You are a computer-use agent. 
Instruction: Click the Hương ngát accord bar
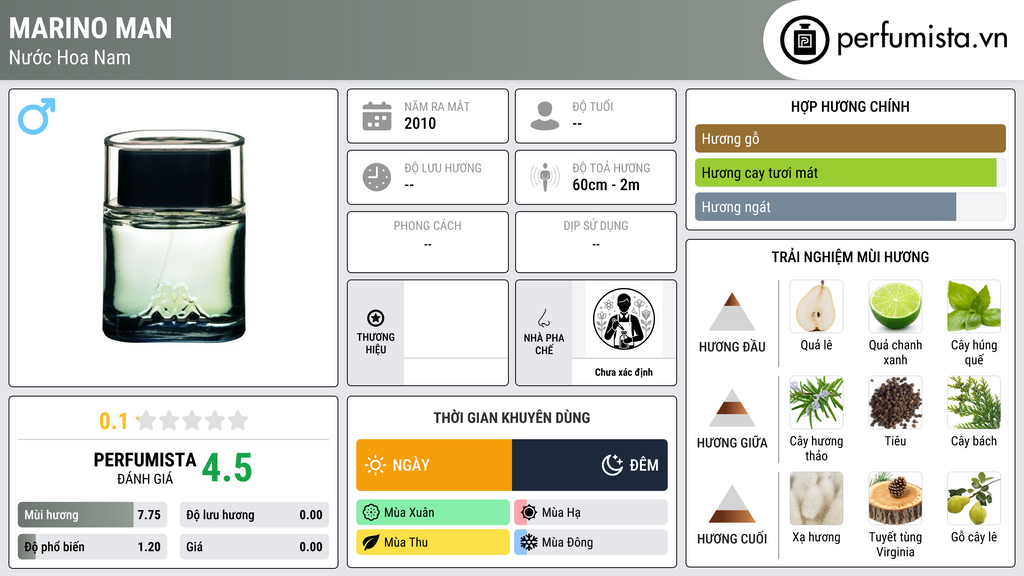coord(850,207)
